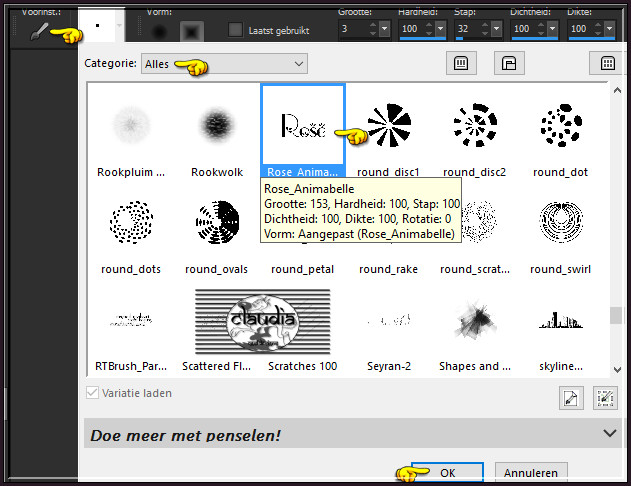The width and height of the screenshot is (631, 486).
Task: Click the round_petal label
Action: (x=303, y=269)
